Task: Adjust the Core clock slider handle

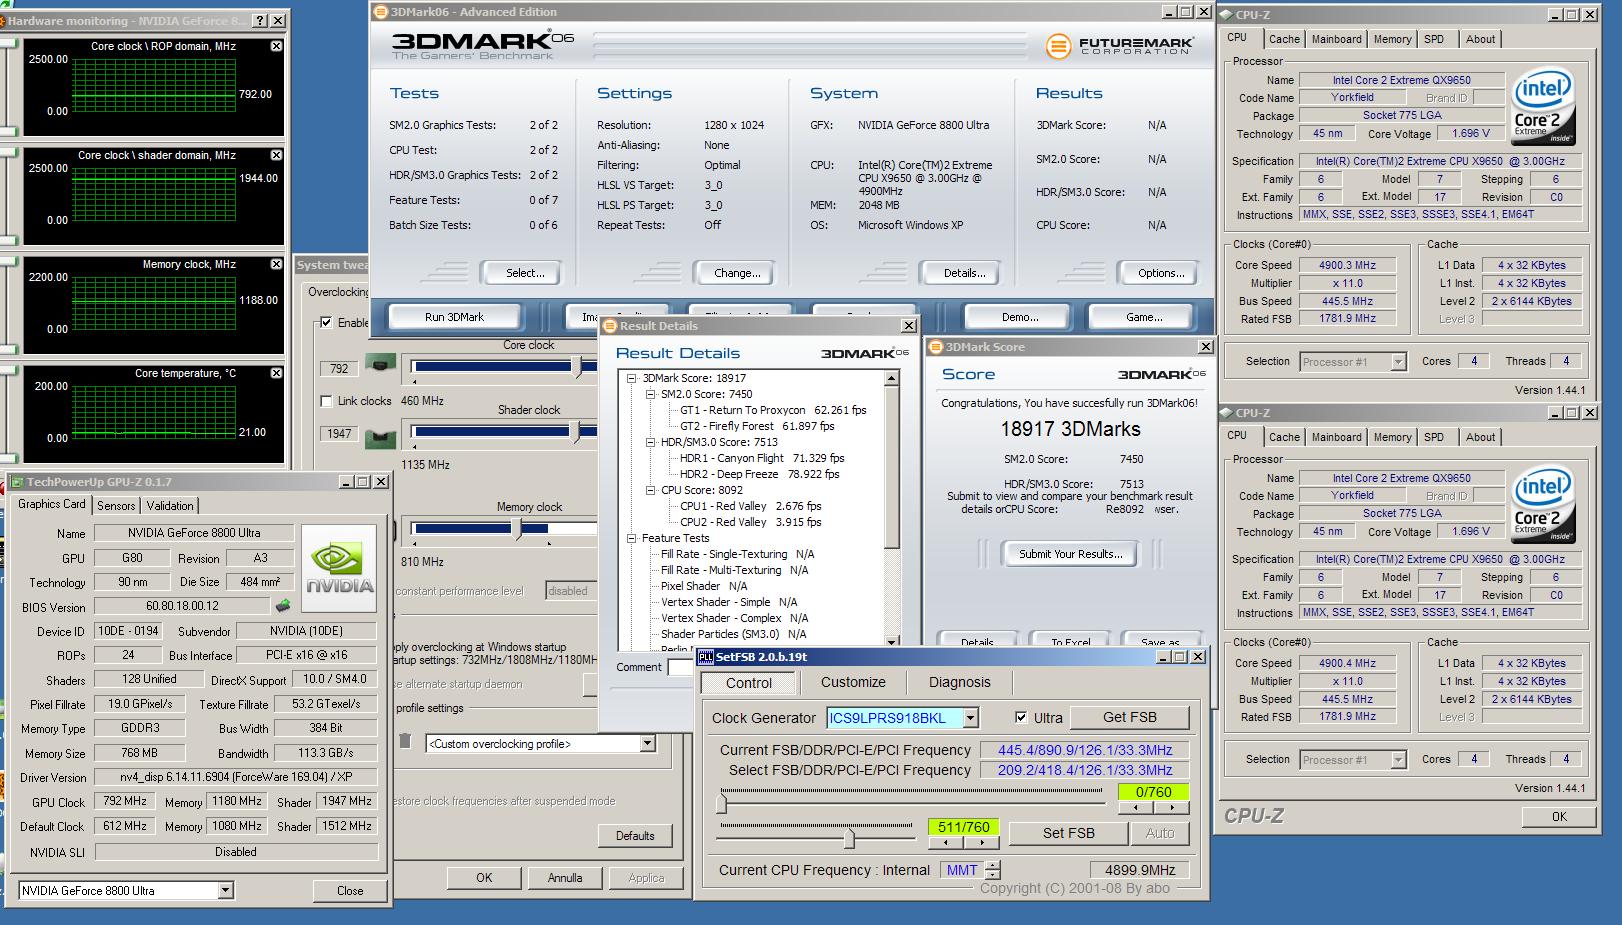Action: pyautogui.click(x=577, y=367)
